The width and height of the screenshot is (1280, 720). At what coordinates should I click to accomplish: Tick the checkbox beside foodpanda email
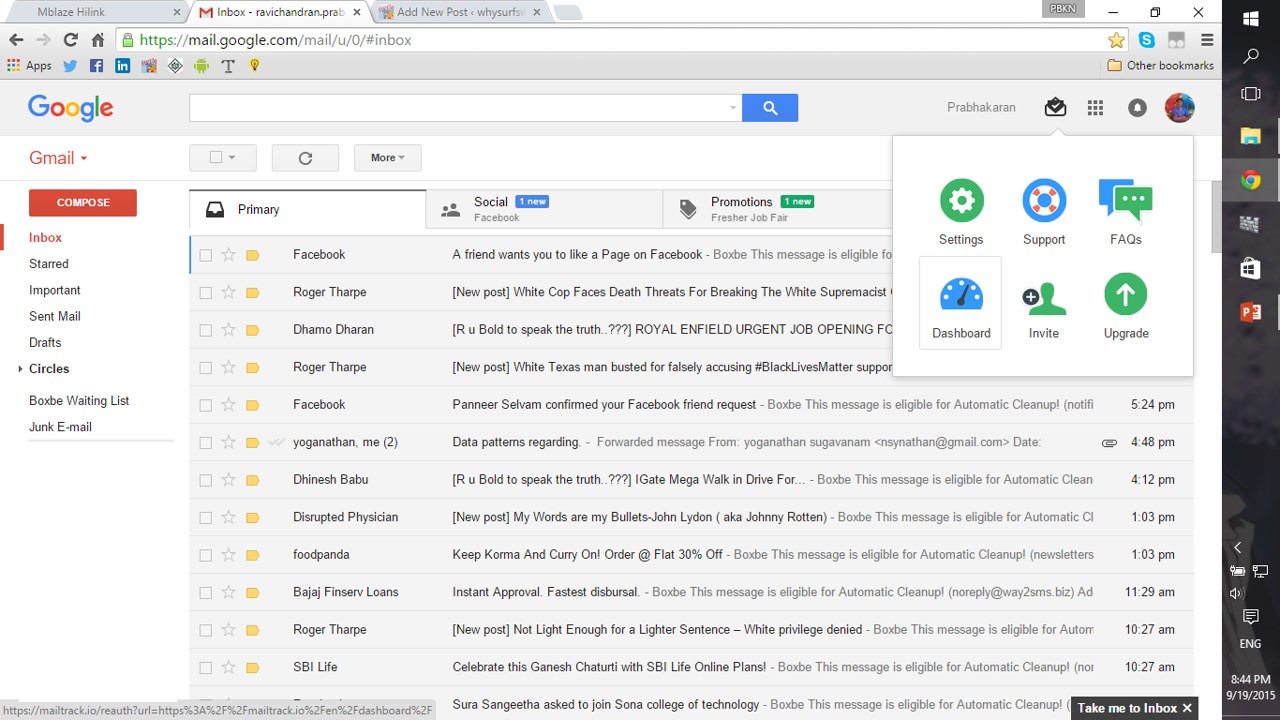[x=206, y=555]
